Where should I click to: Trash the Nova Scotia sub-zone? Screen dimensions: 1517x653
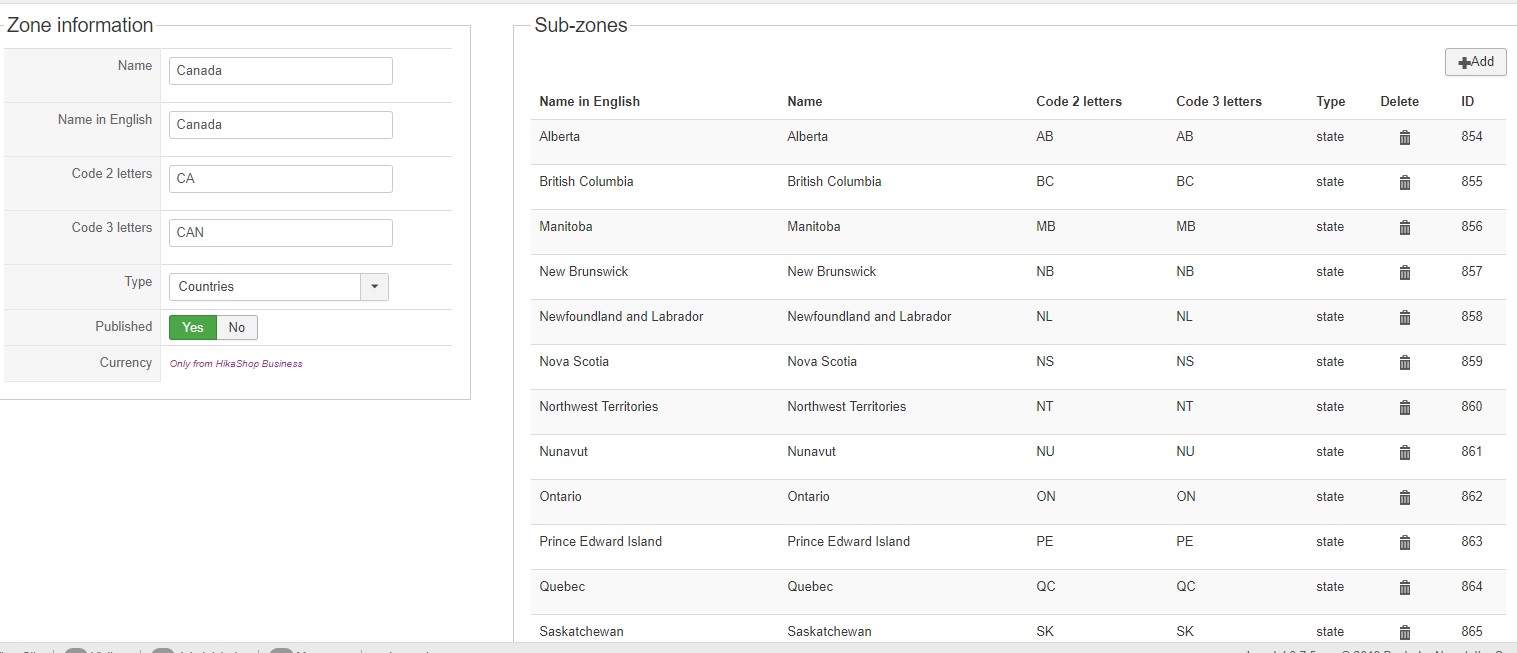pyautogui.click(x=1404, y=362)
